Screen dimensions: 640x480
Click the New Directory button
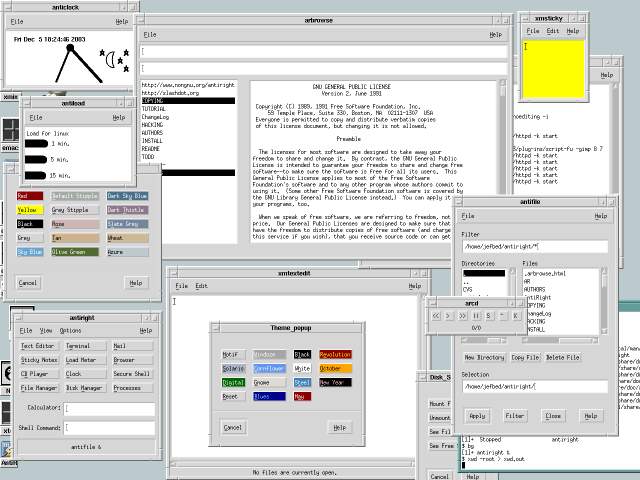(x=484, y=357)
